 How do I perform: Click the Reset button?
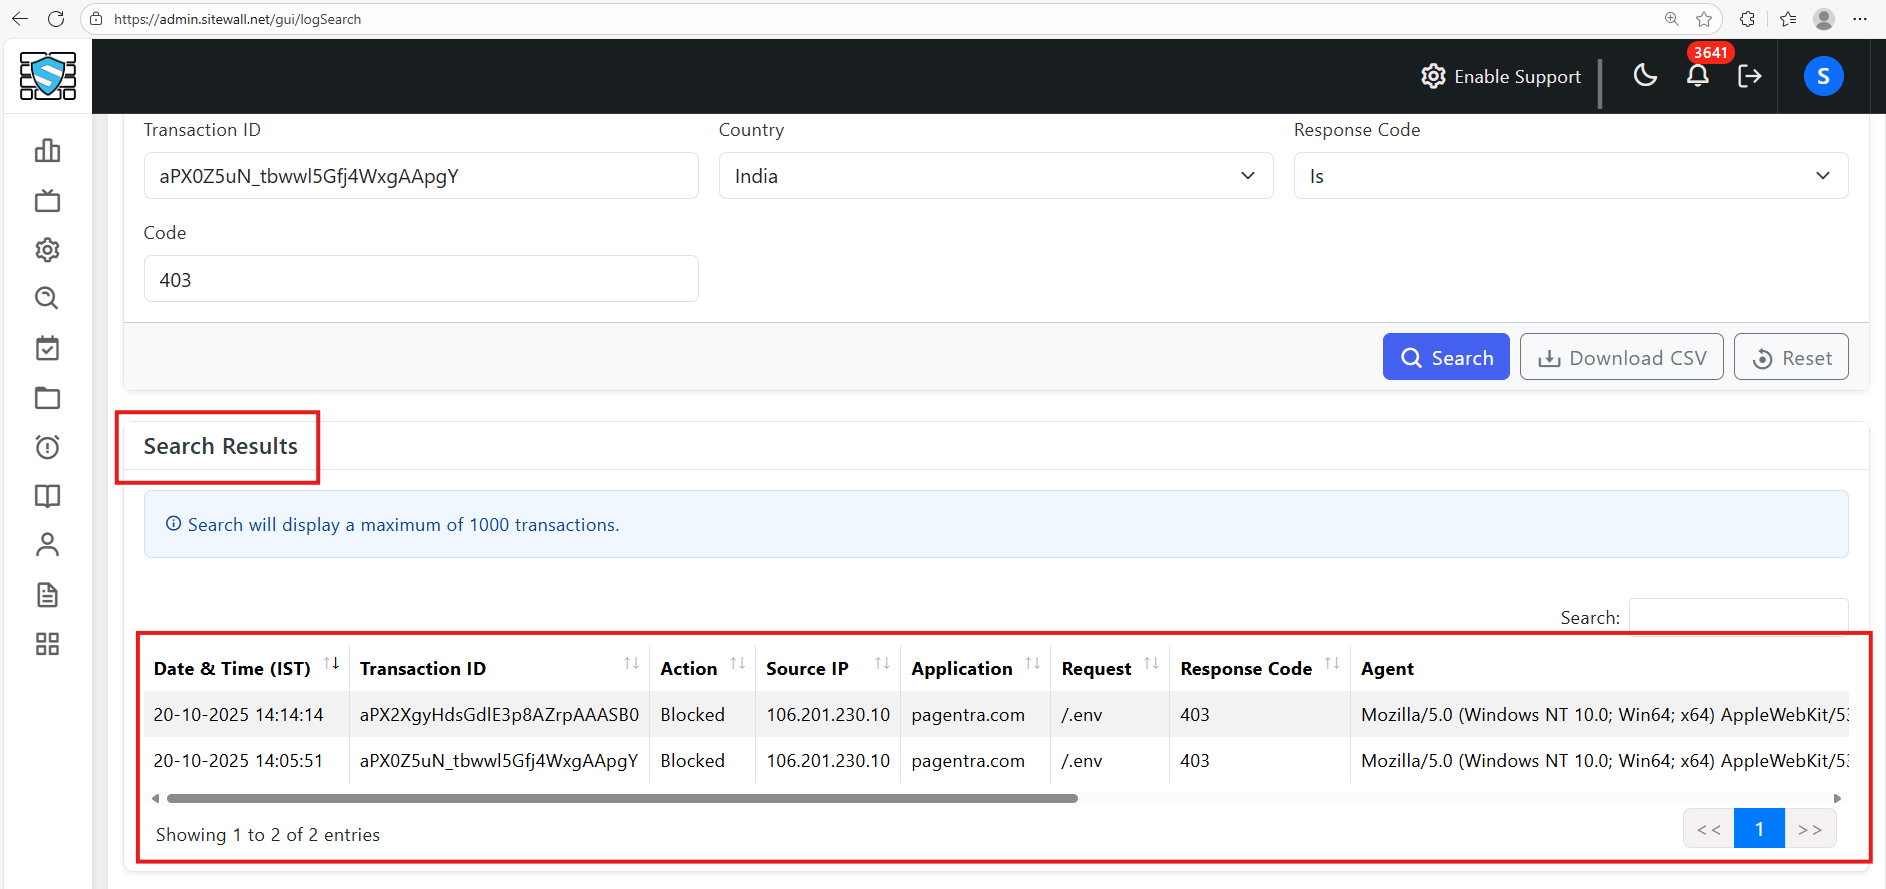(1790, 357)
